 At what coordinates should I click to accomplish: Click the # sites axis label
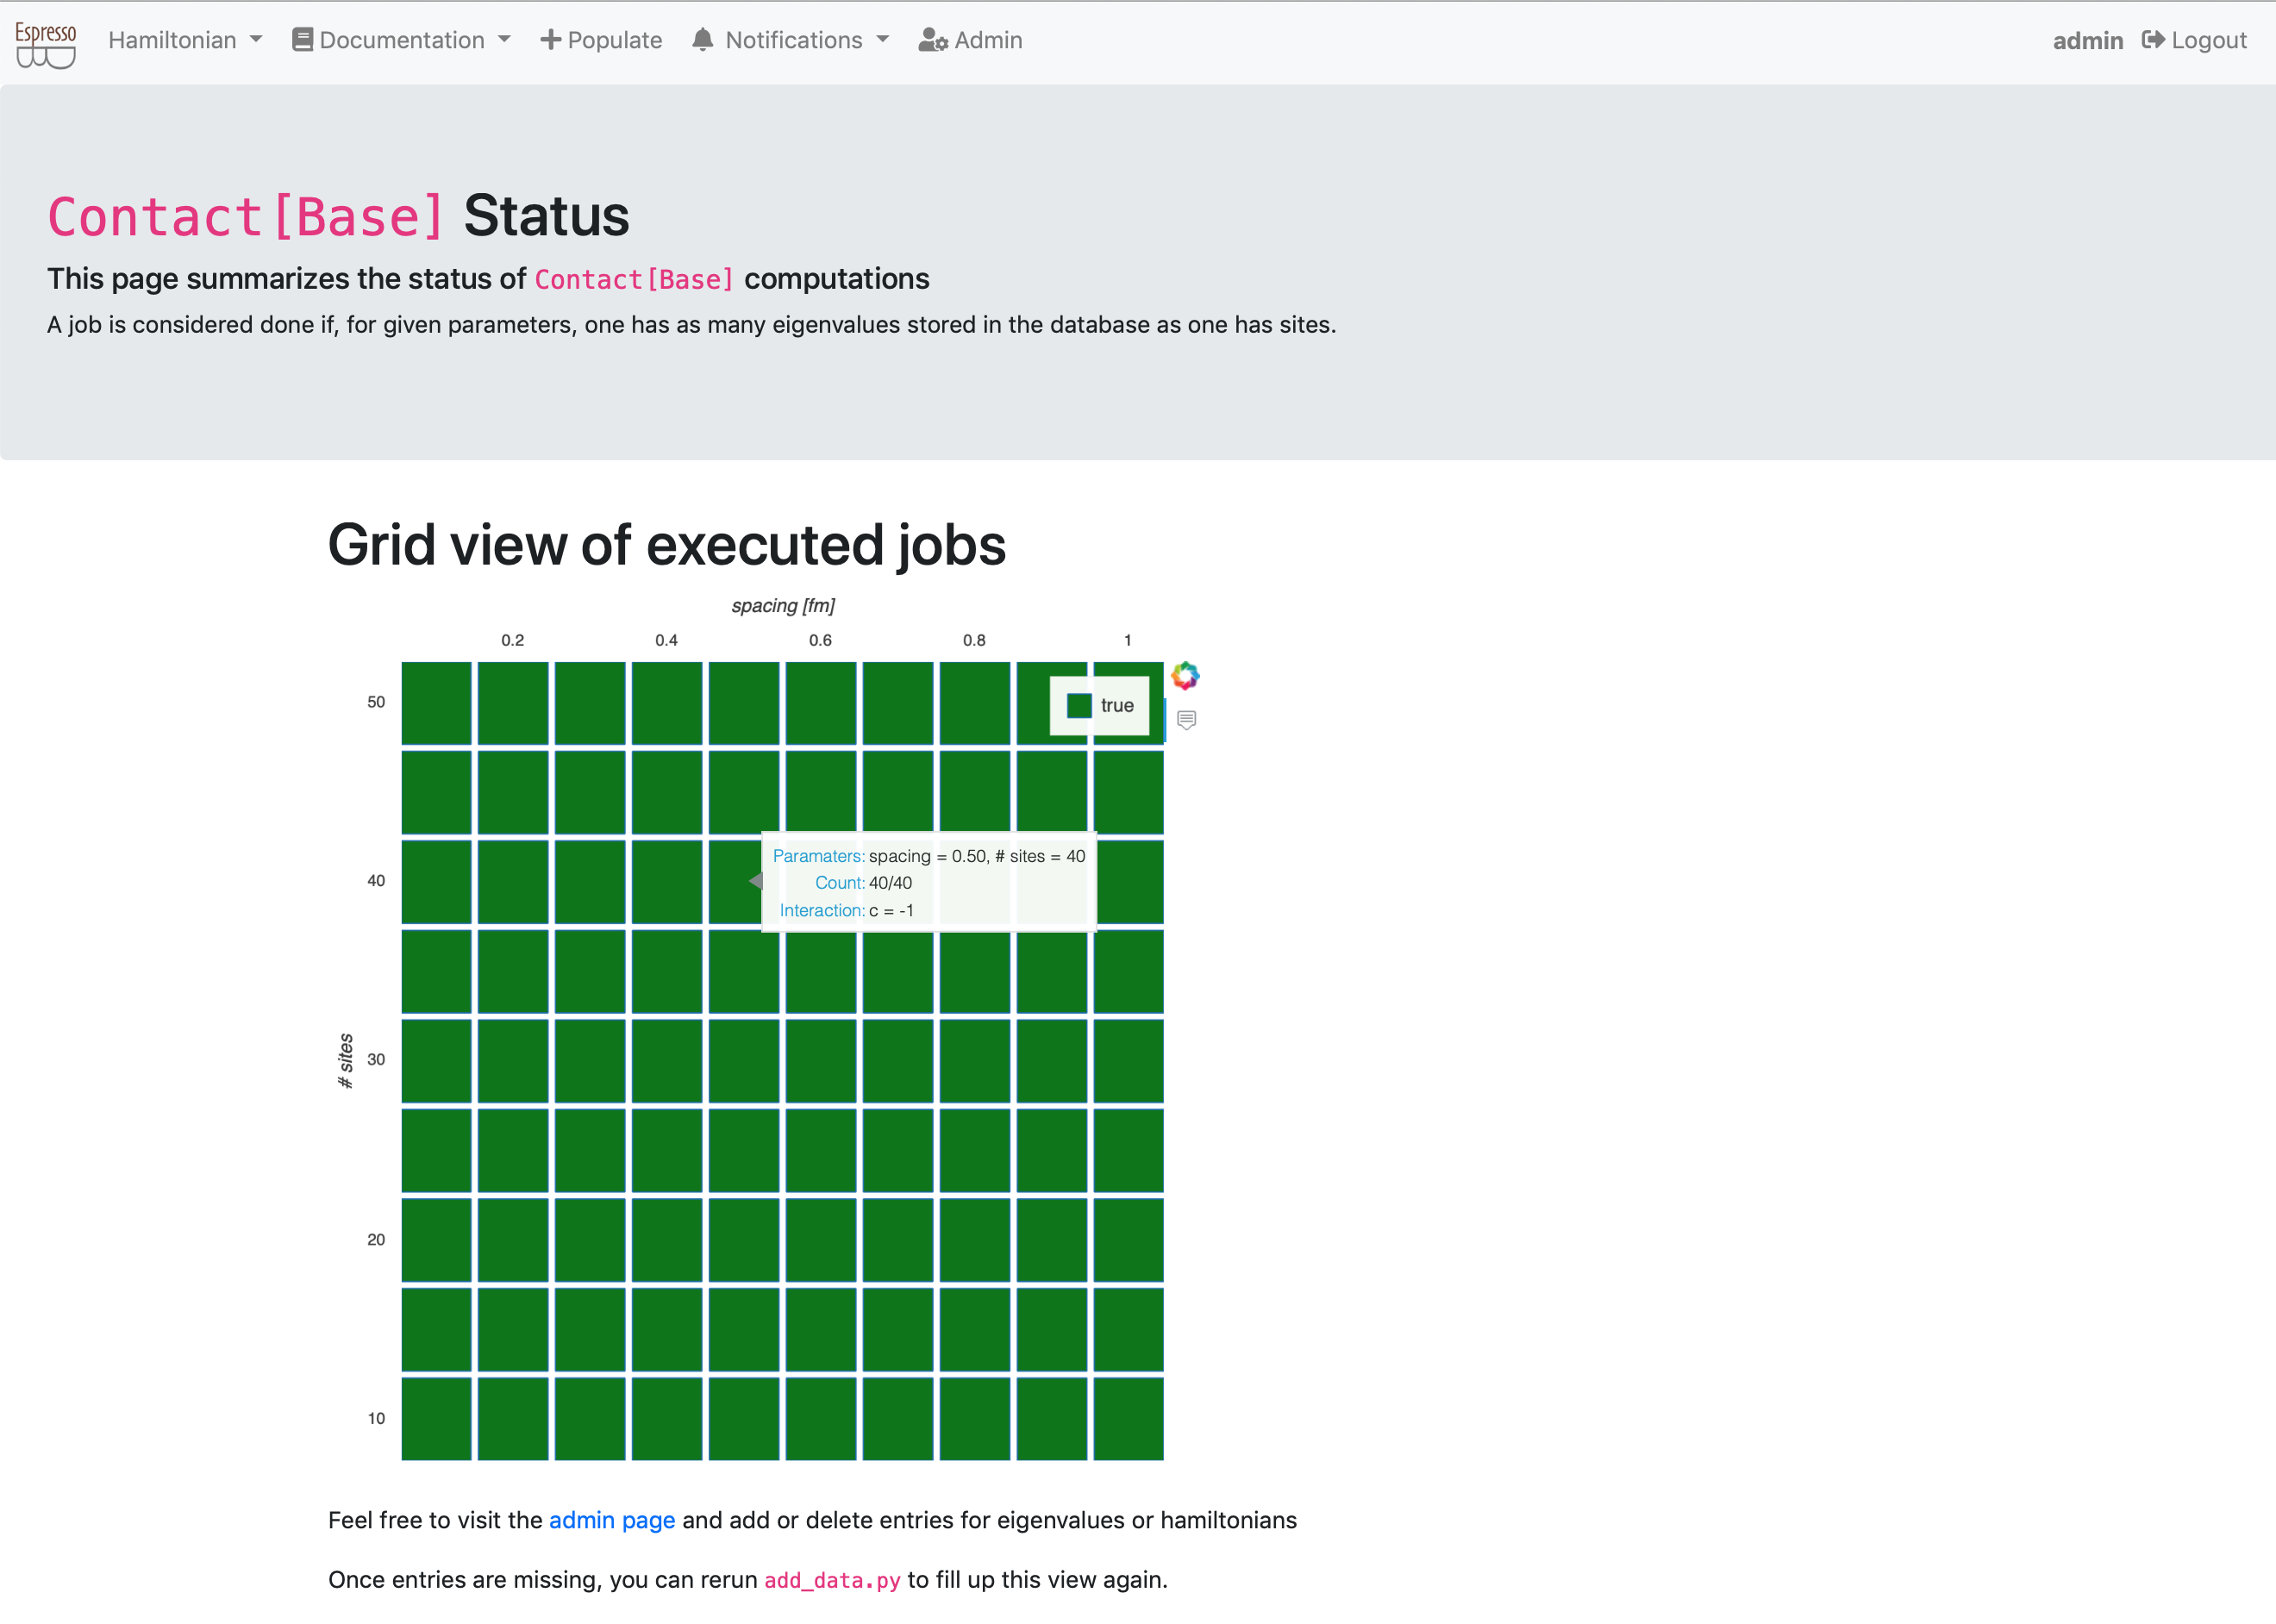pyautogui.click(x=346, y=1061)
